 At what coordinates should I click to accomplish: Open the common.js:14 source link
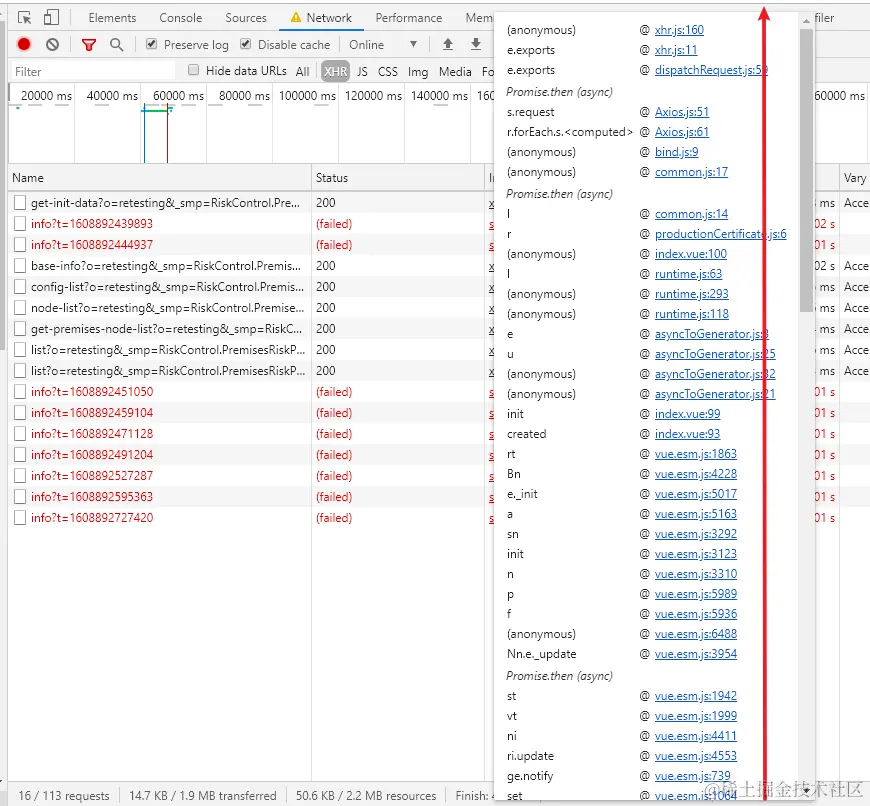(691, 214)
